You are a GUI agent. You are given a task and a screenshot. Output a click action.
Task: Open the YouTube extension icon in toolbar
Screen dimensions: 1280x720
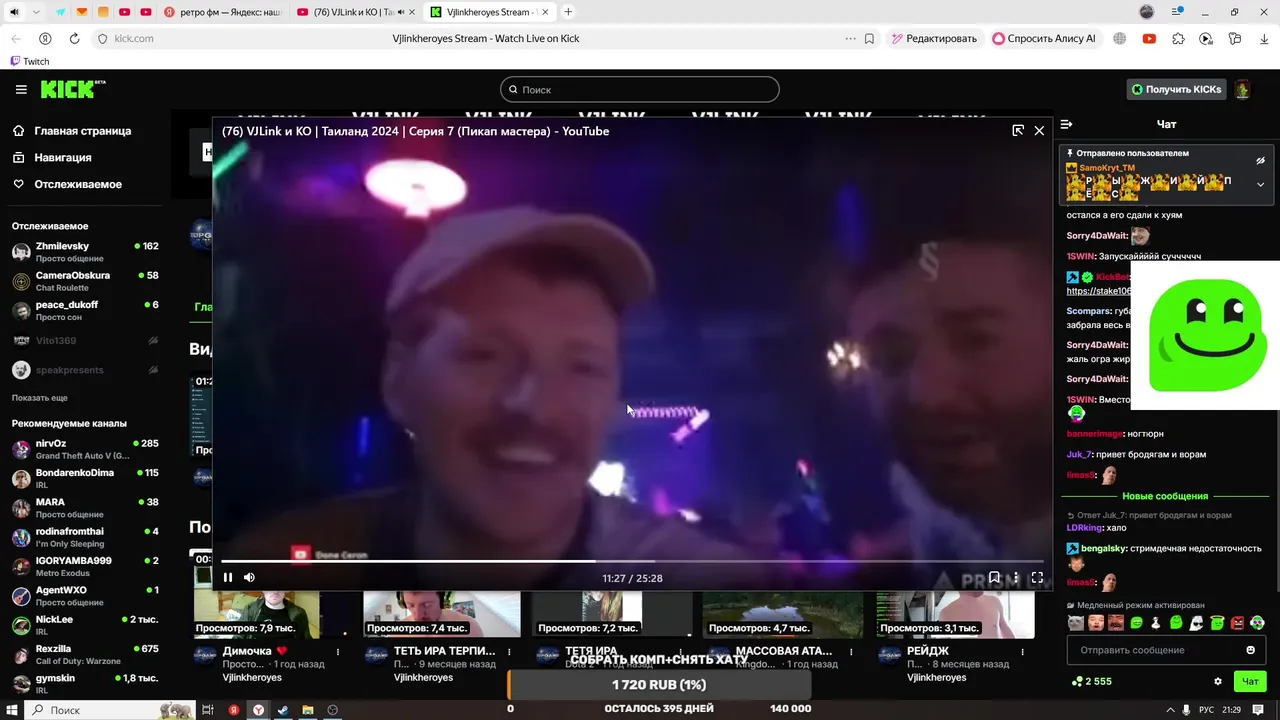point(1149,38)
